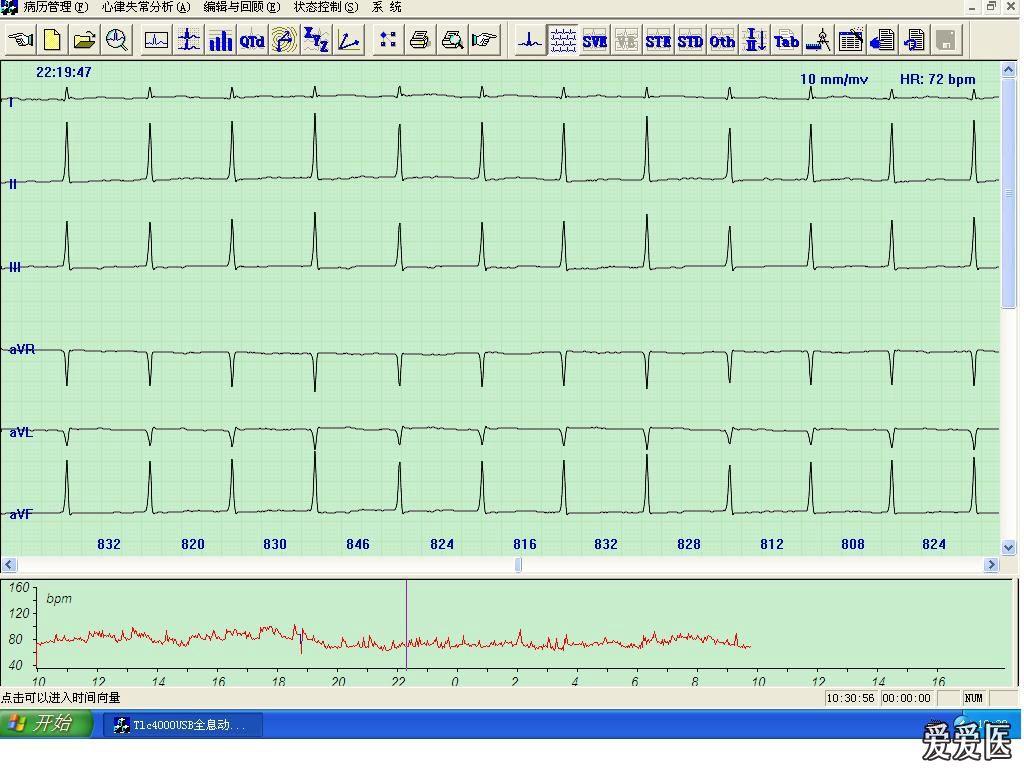Image resolution: width=1024 pixels, height=768 pixels.
Task: Click the scroll down arrow of ECG panel
Action: click(x=1008, y=547)
